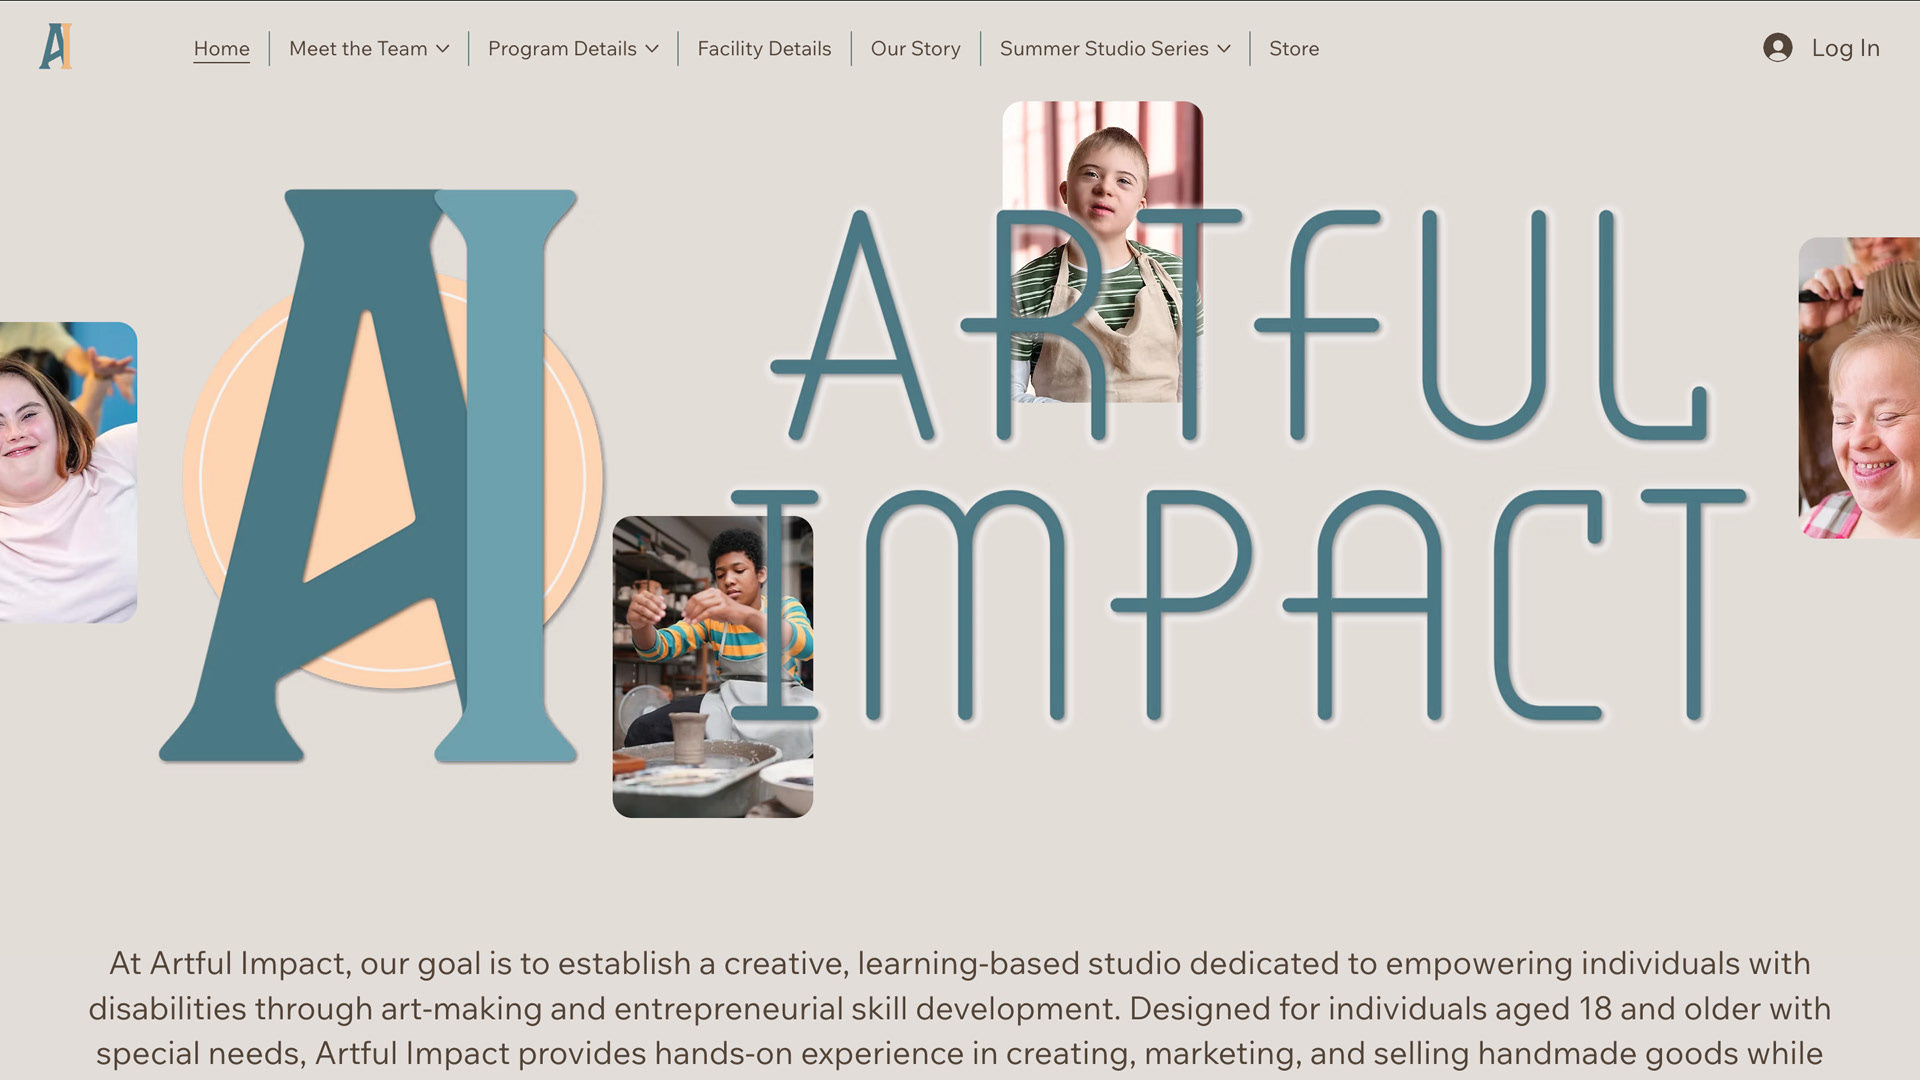Viewport: 1920px width, 1080px height.
Task: Click the small AI logo in header
Action: 56,47
